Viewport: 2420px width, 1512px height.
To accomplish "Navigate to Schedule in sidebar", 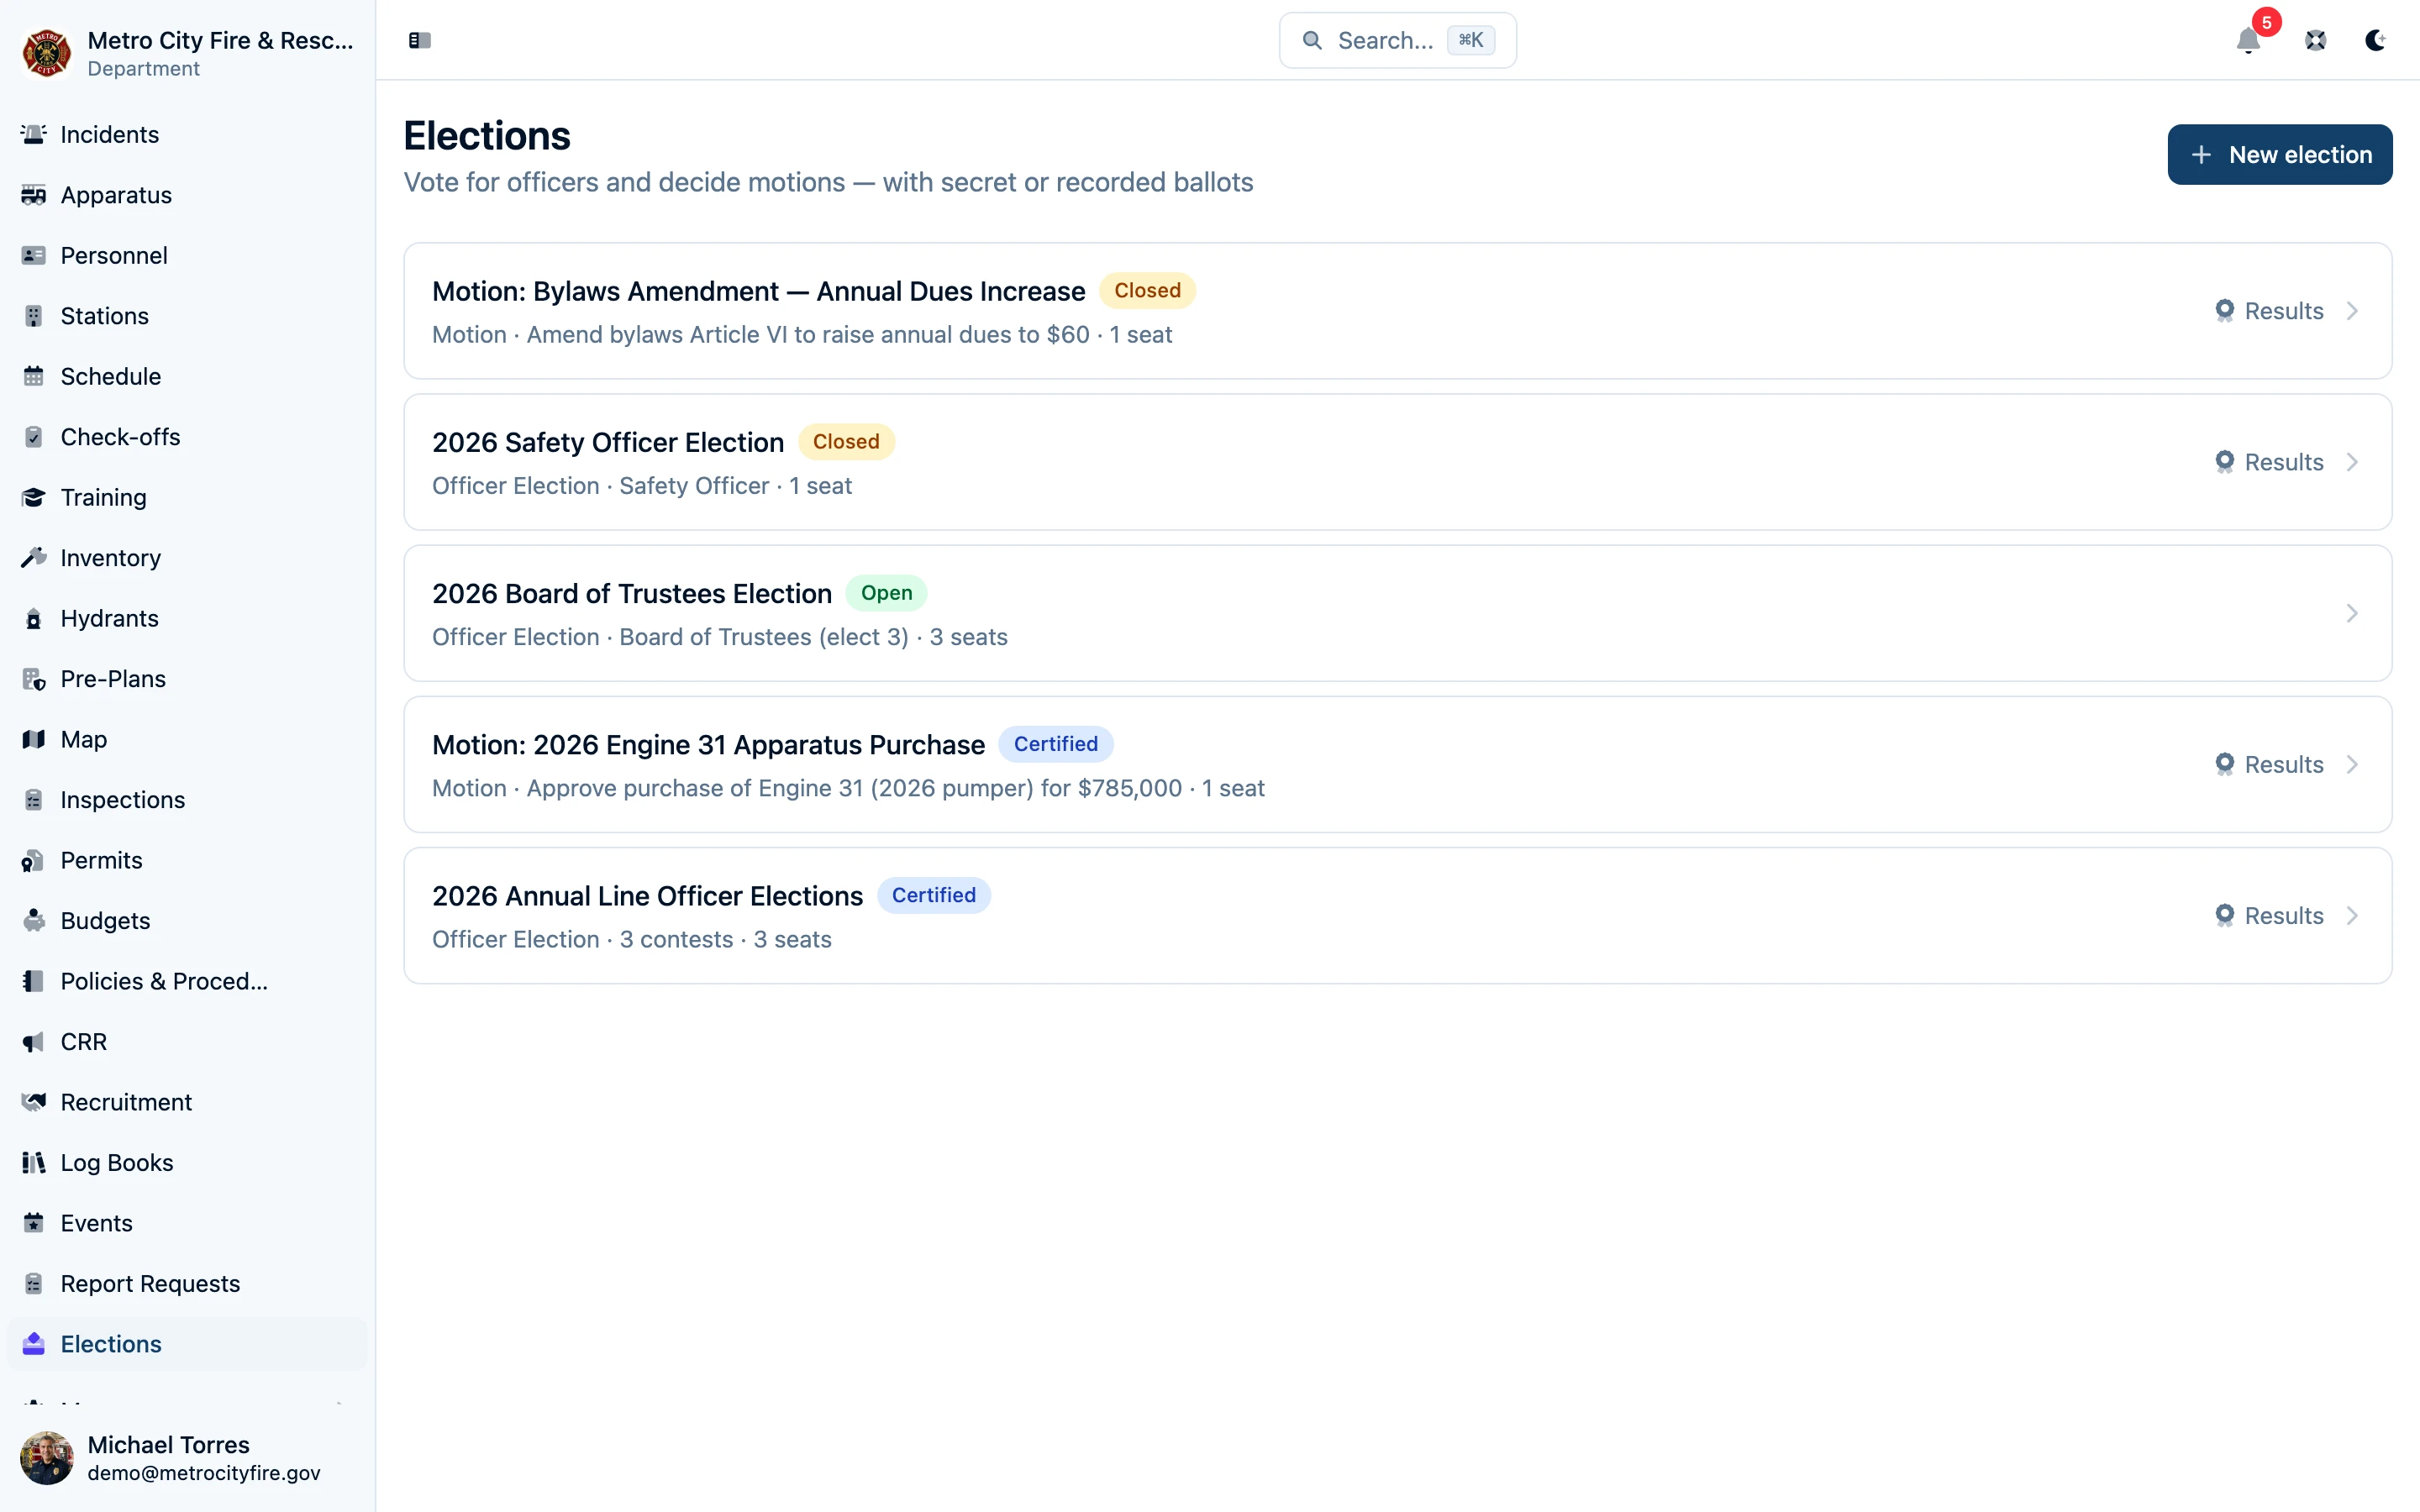I will tap(188, 376).
